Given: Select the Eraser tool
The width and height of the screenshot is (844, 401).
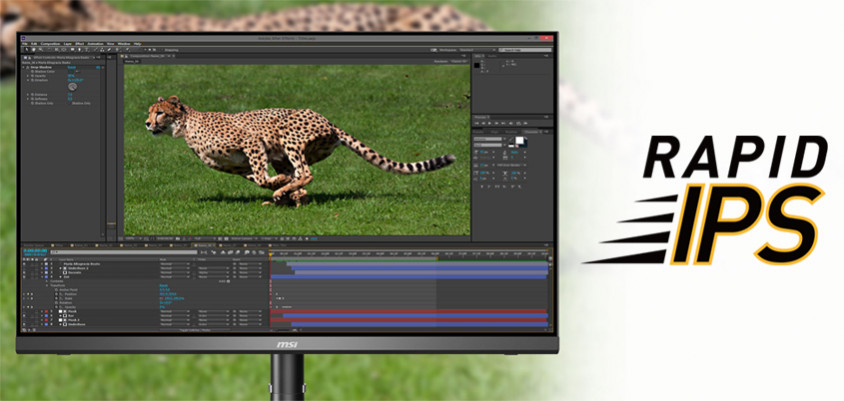Looking at the screenshot, I should [109, 50].
